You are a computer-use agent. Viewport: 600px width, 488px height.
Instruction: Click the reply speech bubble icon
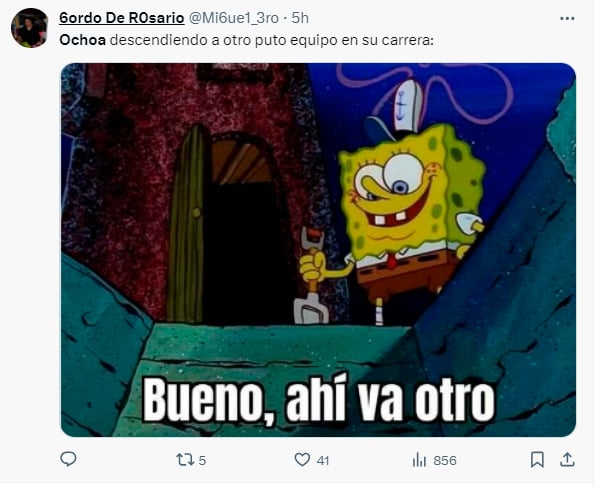(68, 459)
